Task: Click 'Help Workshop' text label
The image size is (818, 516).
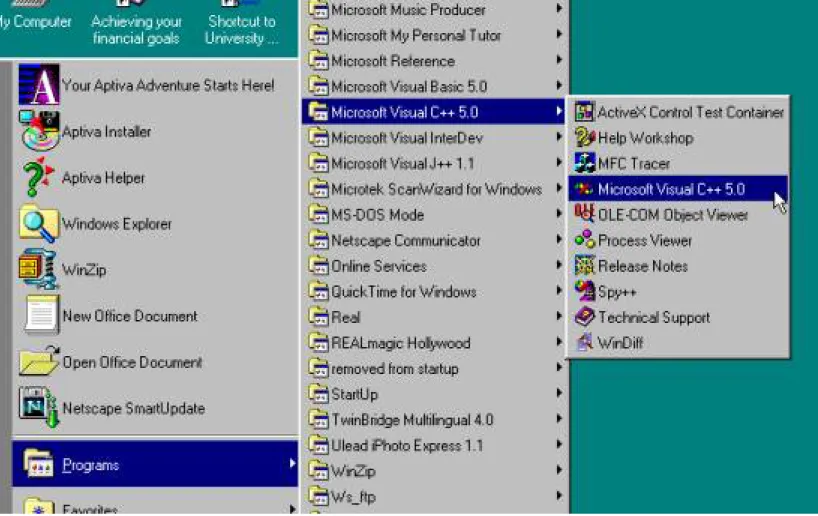Action: click(645, 138)
